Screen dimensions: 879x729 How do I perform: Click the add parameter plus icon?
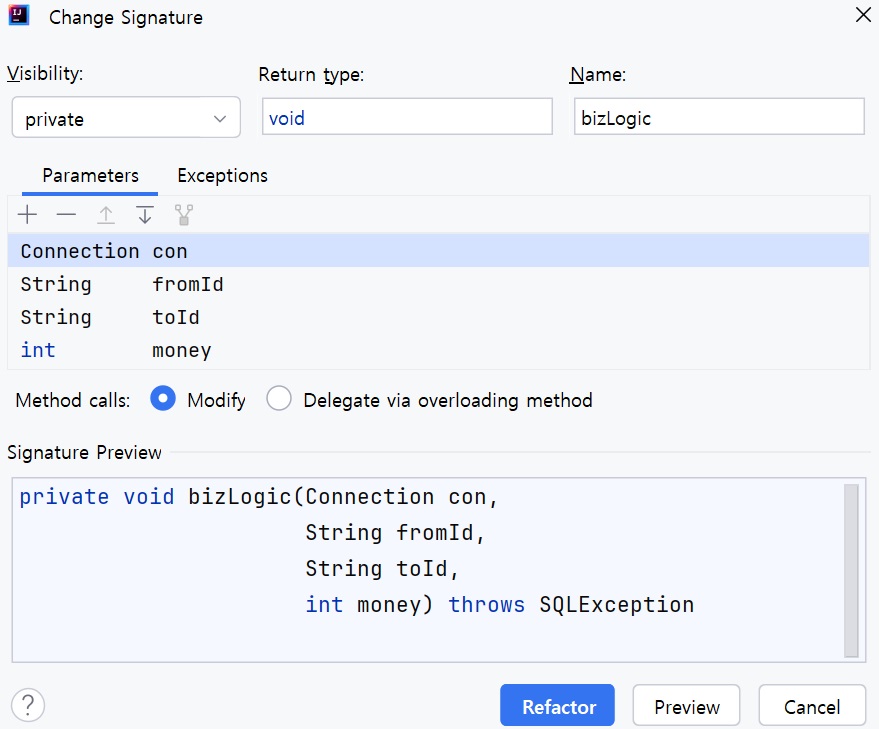[27, 215]
